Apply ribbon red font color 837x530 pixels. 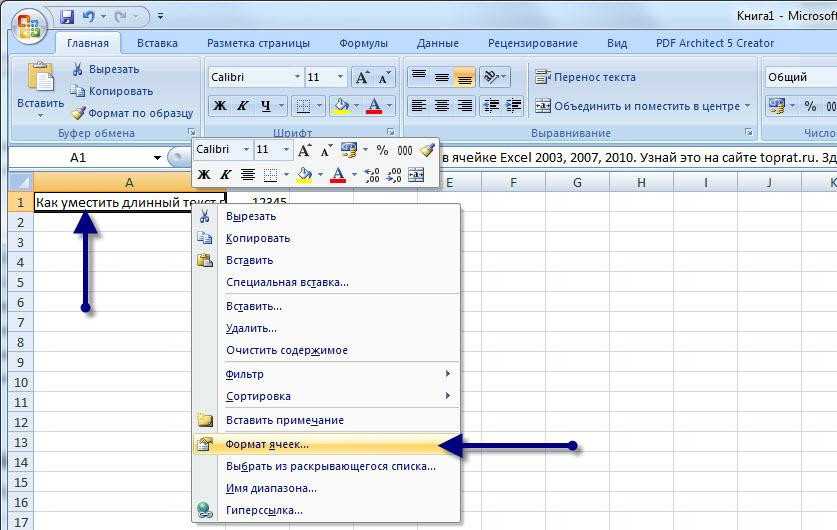tap(374, 106)
